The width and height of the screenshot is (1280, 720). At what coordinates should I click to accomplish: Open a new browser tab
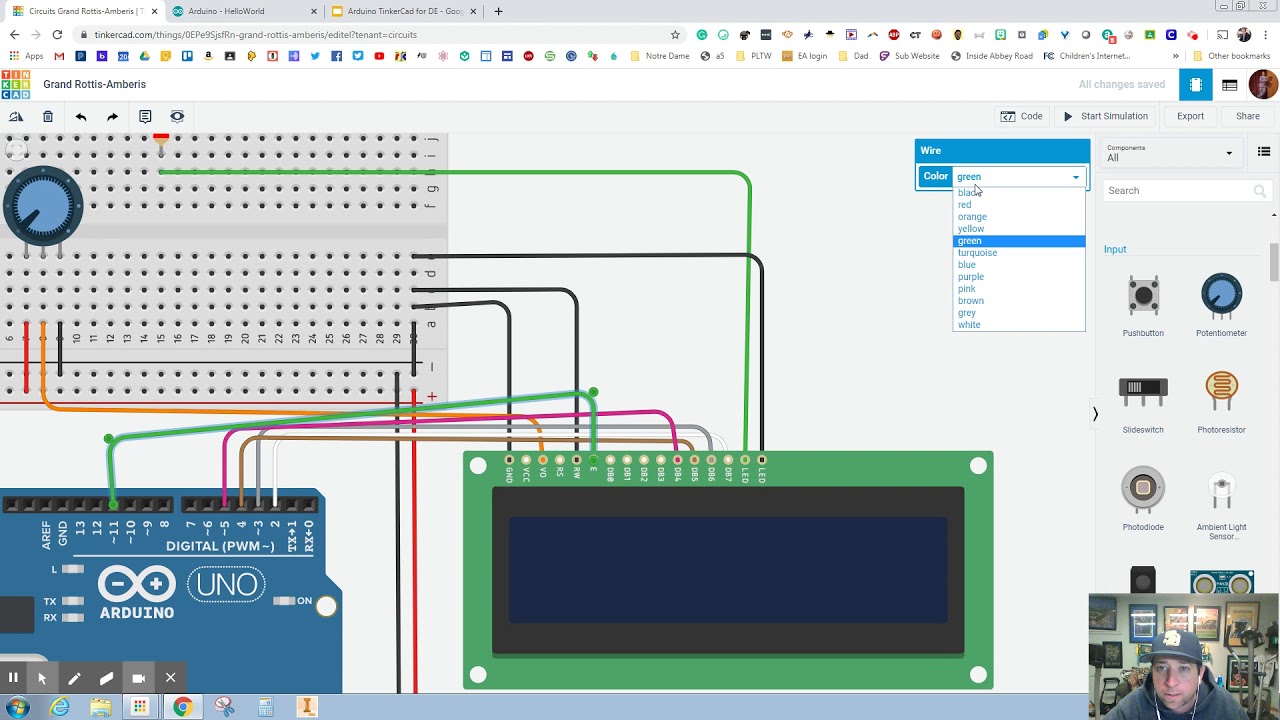(x=498, y=11)
